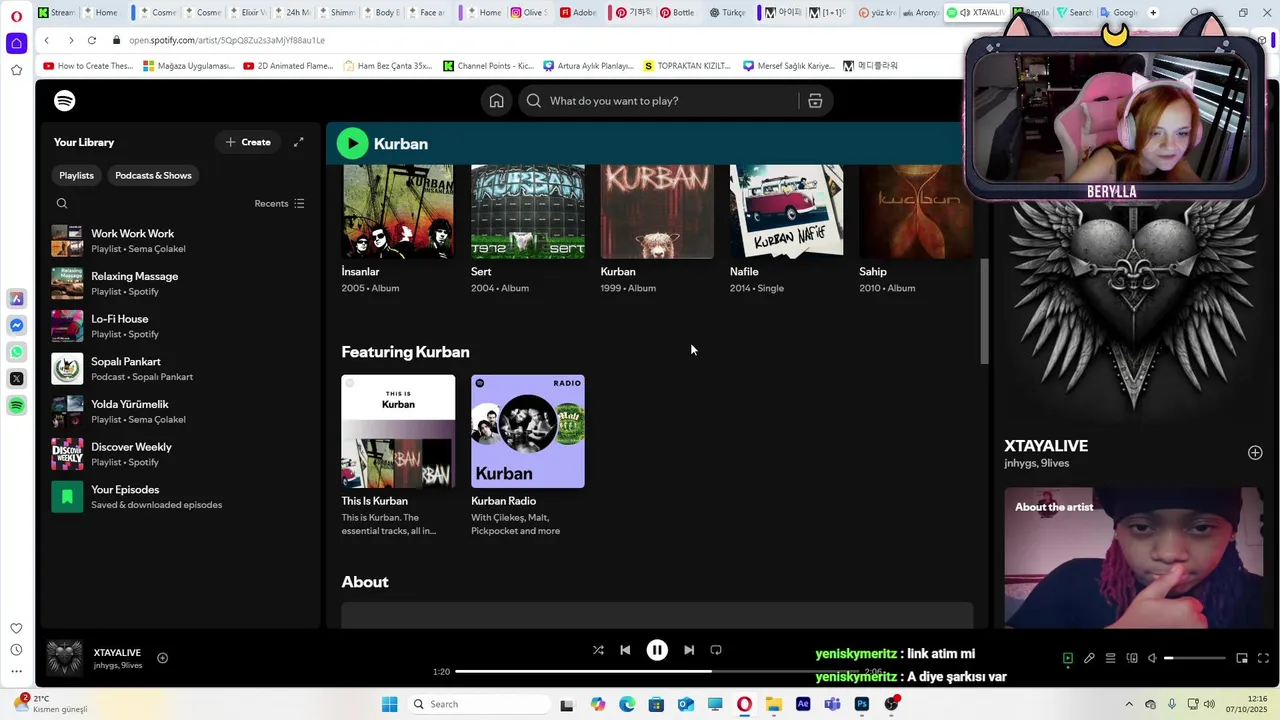Enter full screen player icon

click(x=1263, y=658)
